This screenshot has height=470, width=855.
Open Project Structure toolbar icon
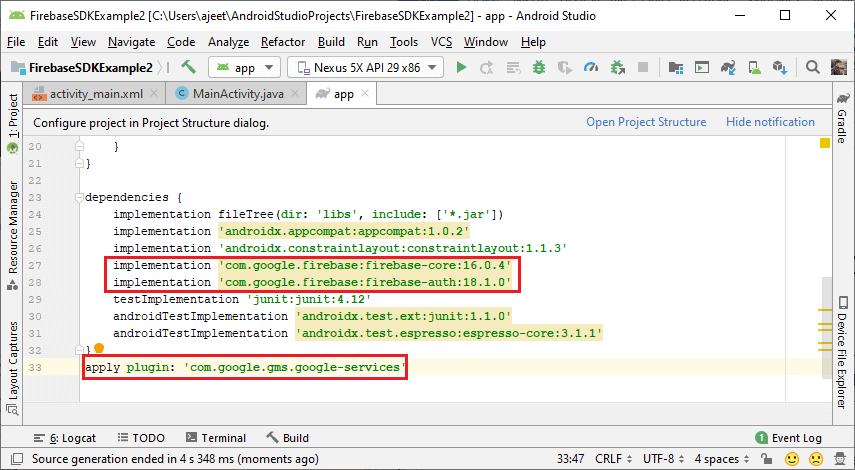pyautogui.click(x=676, y=68)
